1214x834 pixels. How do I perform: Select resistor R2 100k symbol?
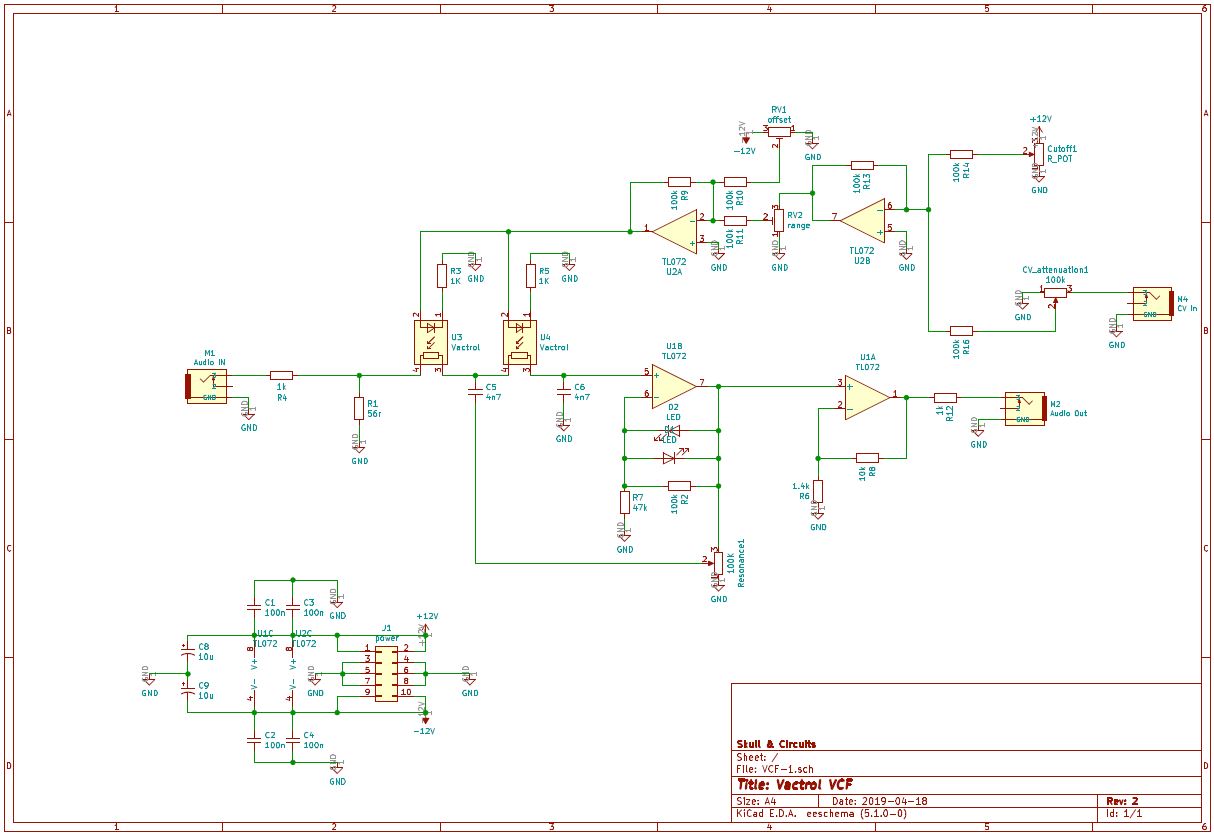[x=680, y=484]
